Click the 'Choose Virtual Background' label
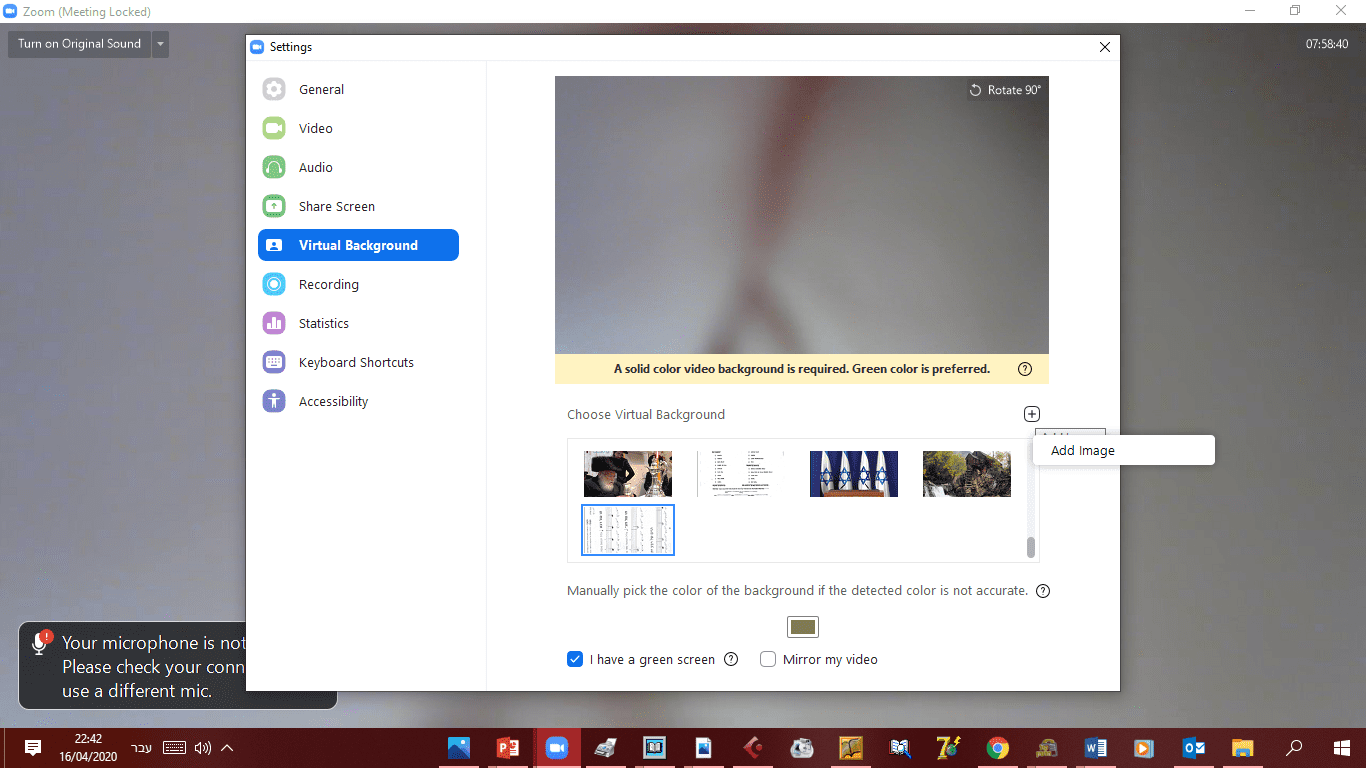The image size is (1366, 768). [x=646, y=414]
